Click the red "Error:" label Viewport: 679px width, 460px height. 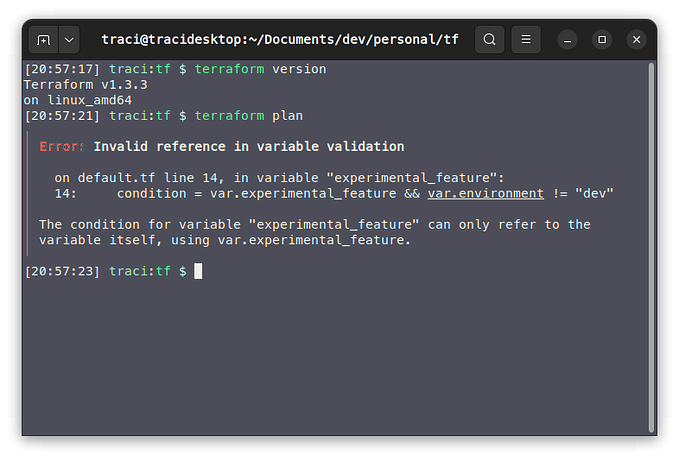pyautogui.click(x=61, y=147)
